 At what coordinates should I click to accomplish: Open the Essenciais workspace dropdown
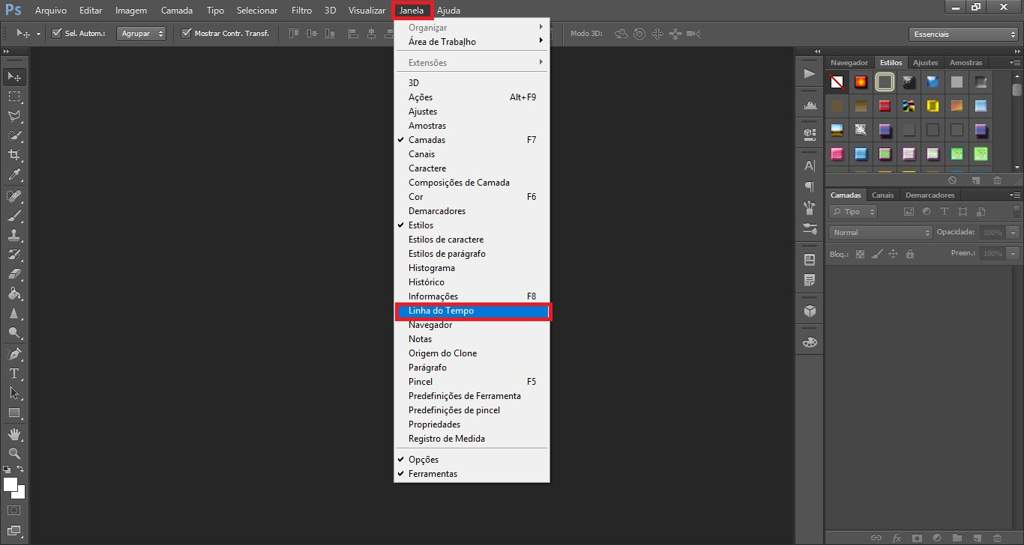click(963, 34)
